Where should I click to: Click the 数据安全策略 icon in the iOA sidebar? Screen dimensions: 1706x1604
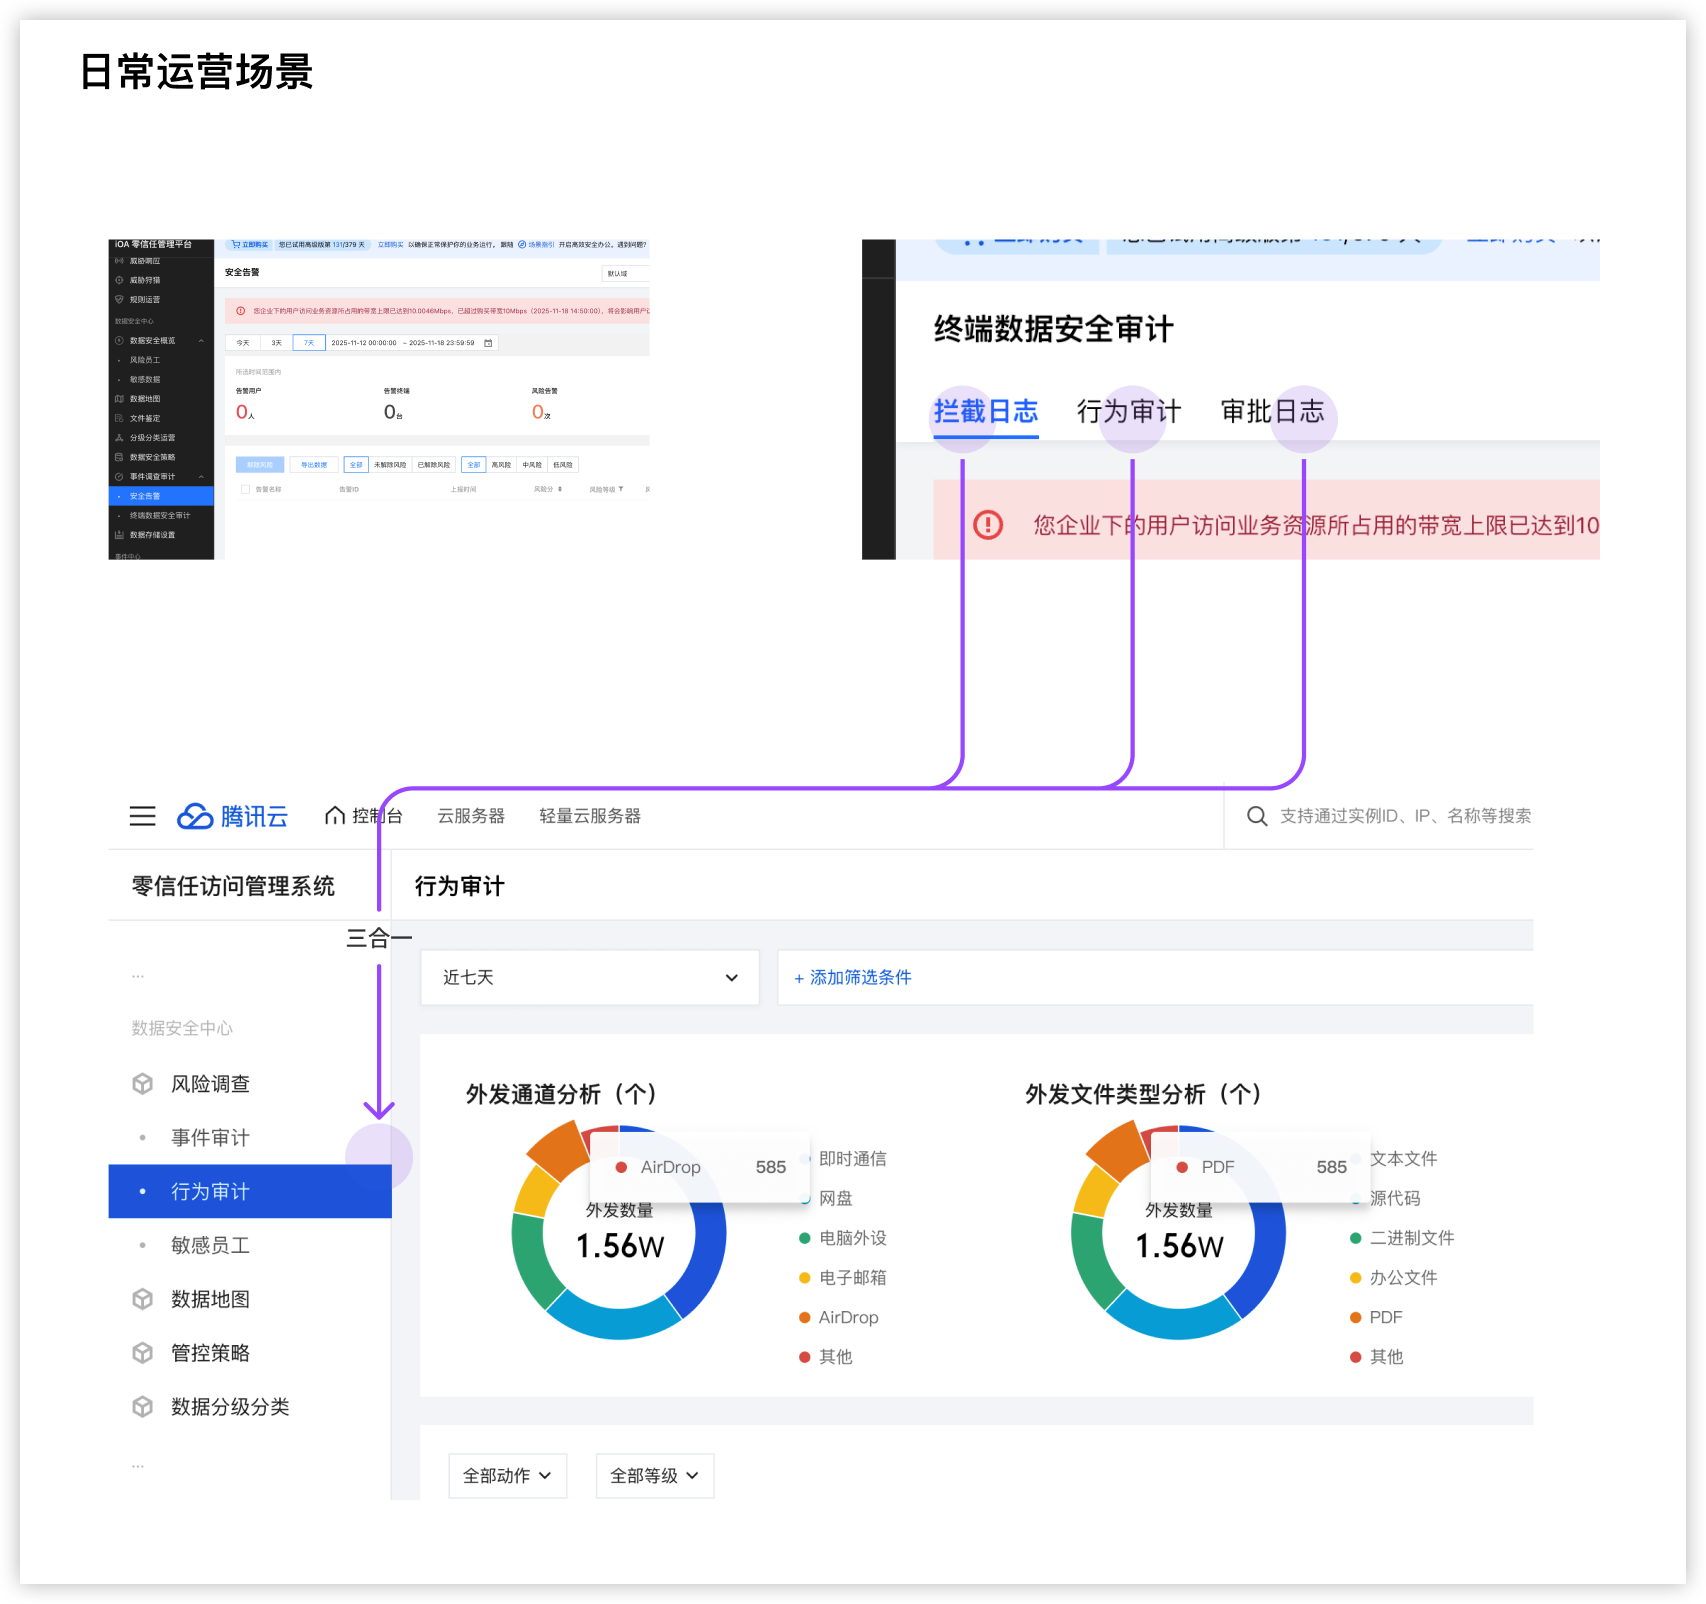pos(120,457)
